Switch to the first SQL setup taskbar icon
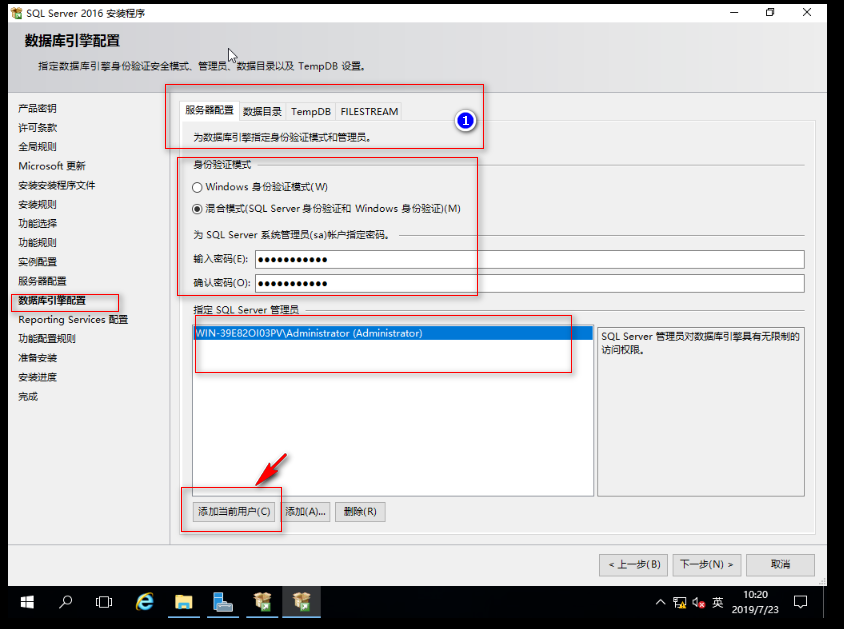844x629 pixels. coord(263,602)
